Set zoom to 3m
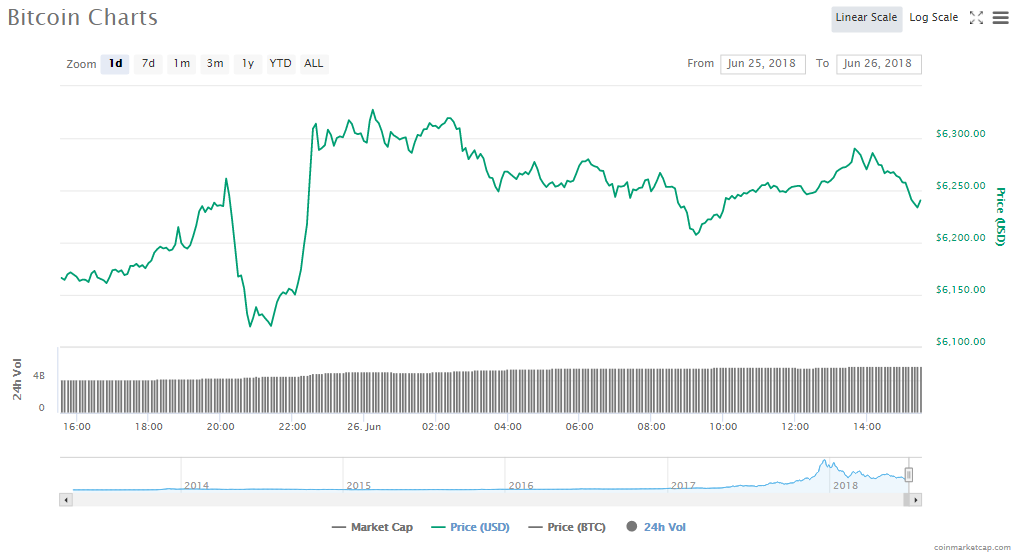The width and height of the screenshot is (1022, 557). (x=215, y=64)
